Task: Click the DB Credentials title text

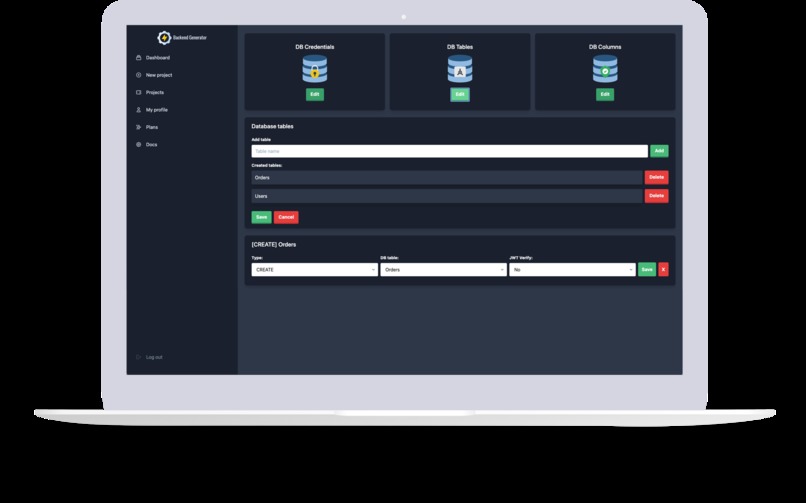Action: 315,47
